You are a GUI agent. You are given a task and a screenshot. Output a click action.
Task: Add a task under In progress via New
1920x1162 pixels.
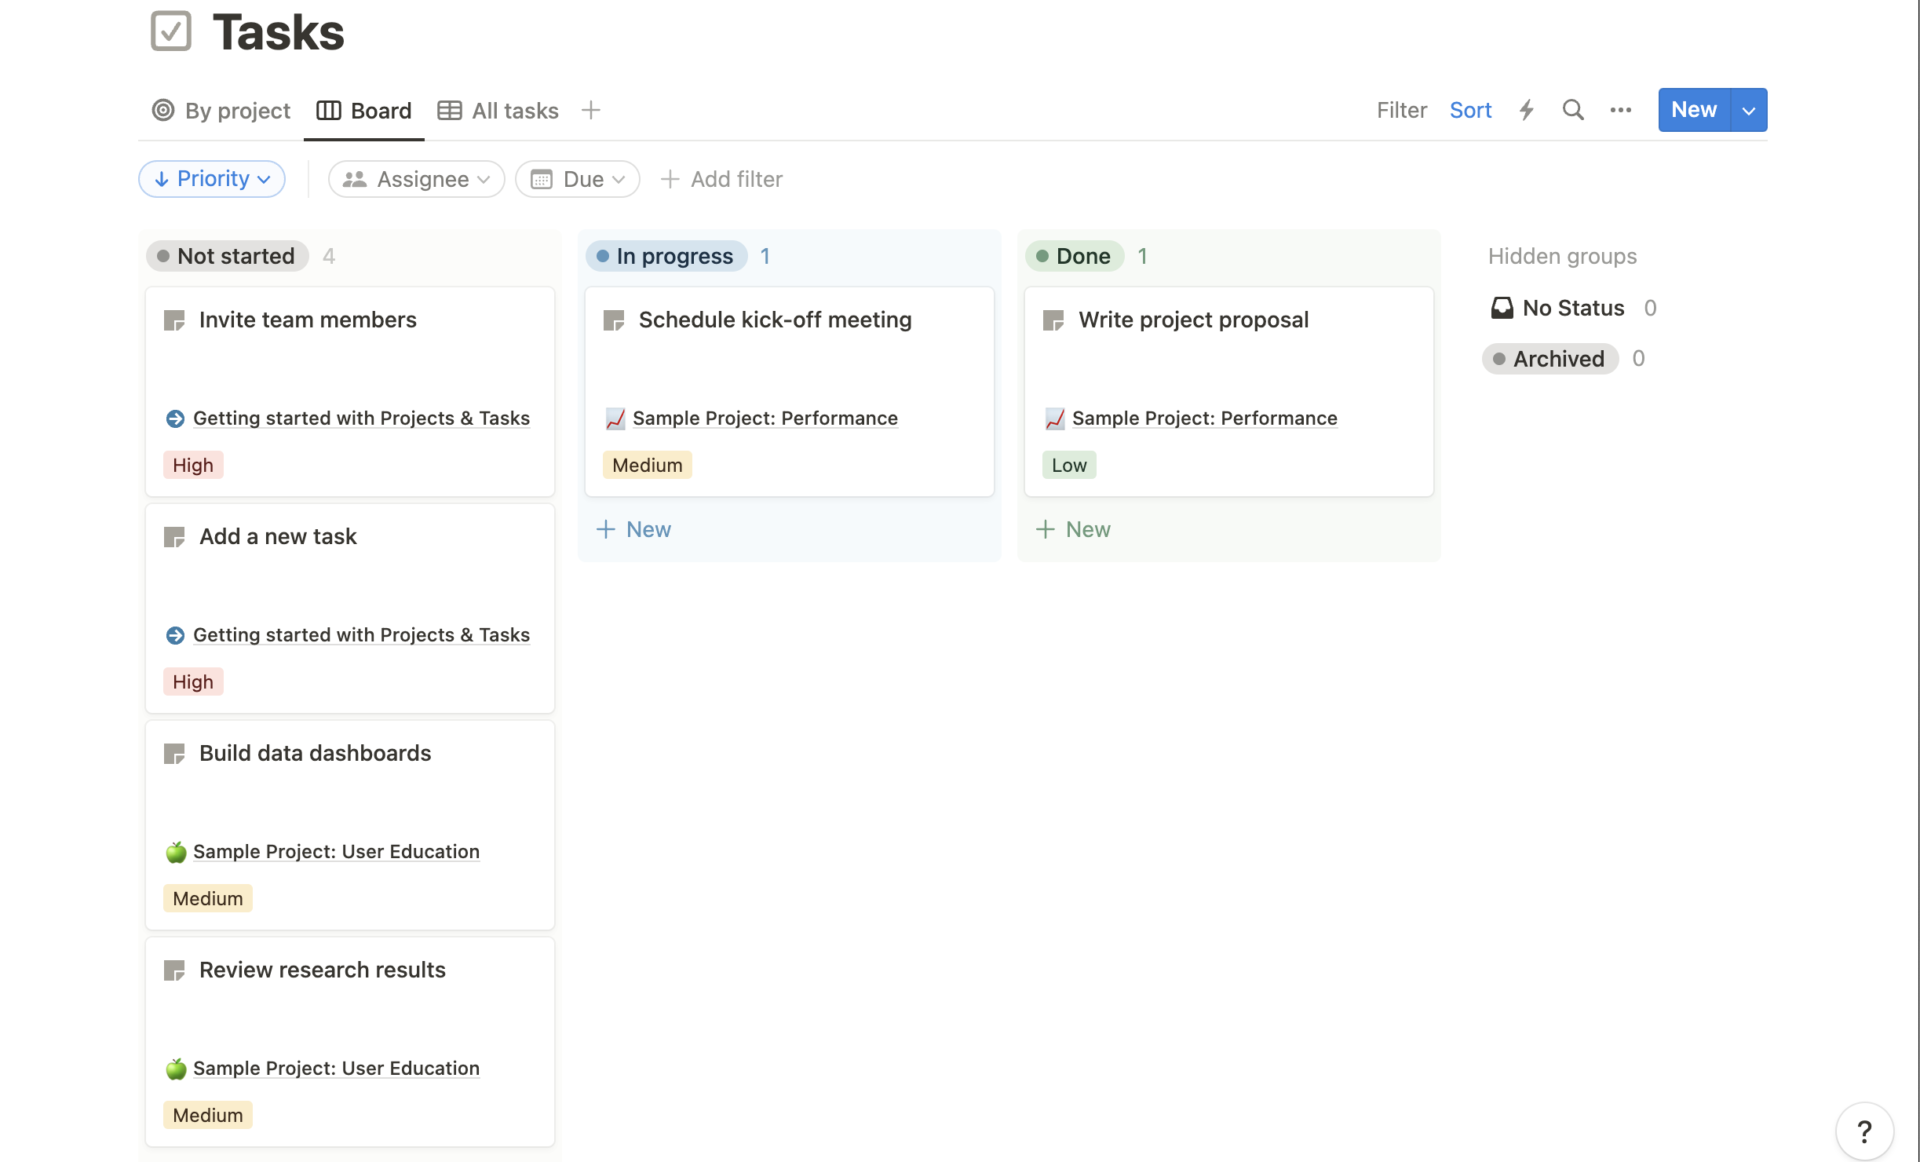[x=633, y=529]
